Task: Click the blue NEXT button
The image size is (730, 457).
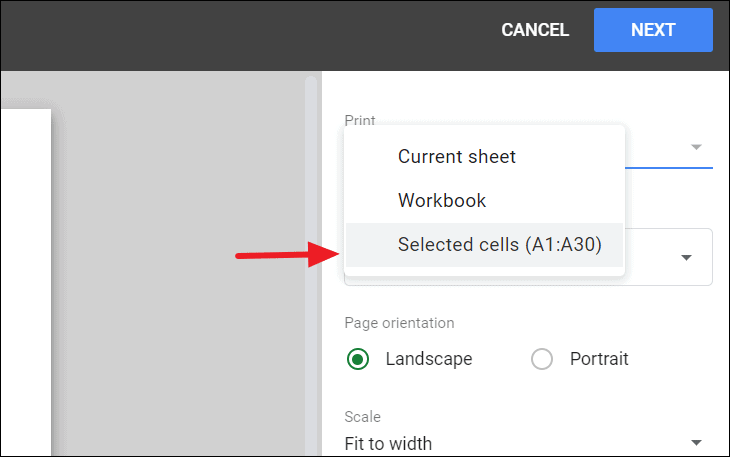Action: pyautogui.click(x=653, y=30)
